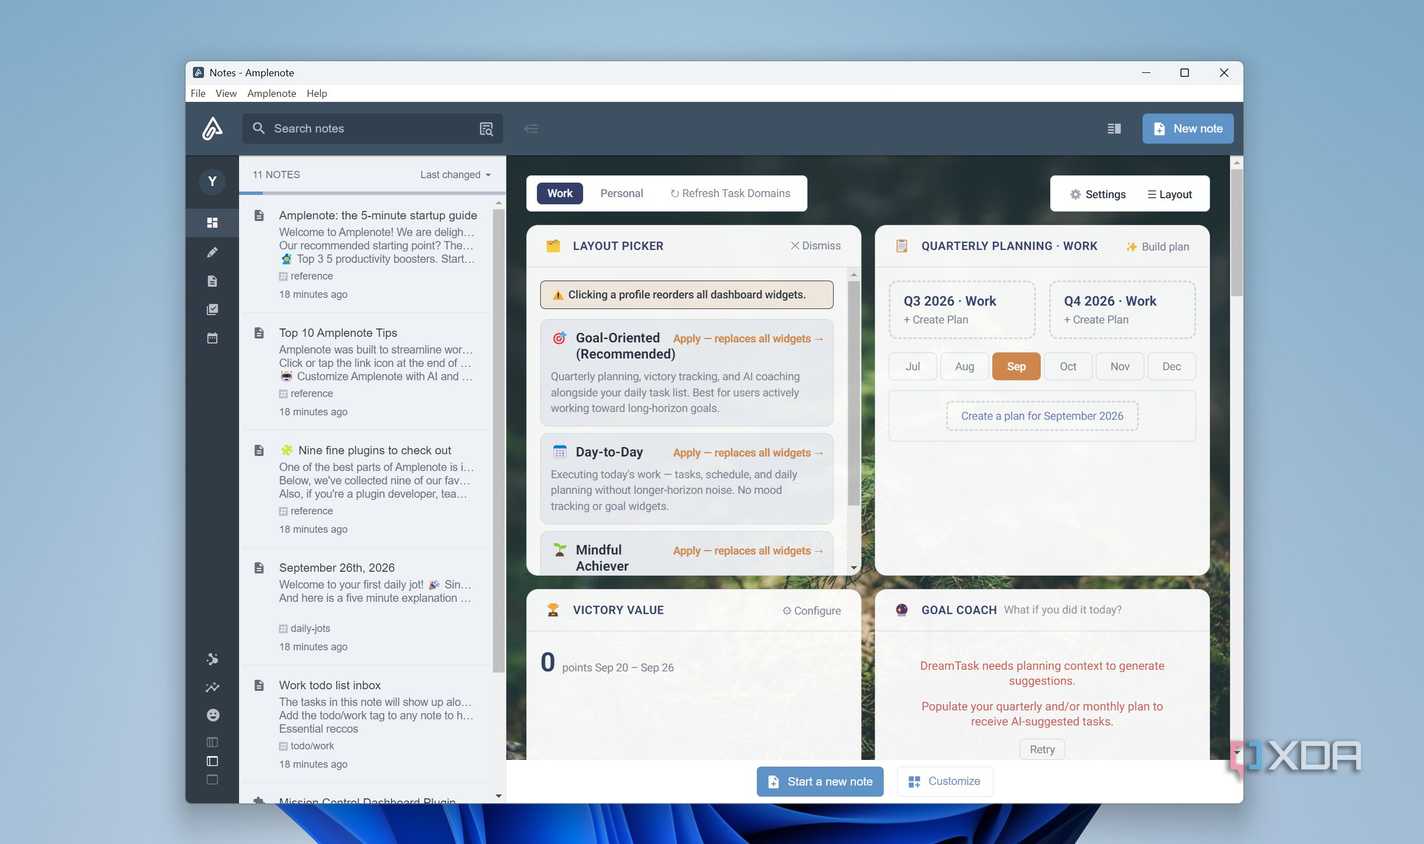This screenshot has width=1424, height=844.
Task: Click the notes list scrollbar thumb
Action: [x=498, y=440]
